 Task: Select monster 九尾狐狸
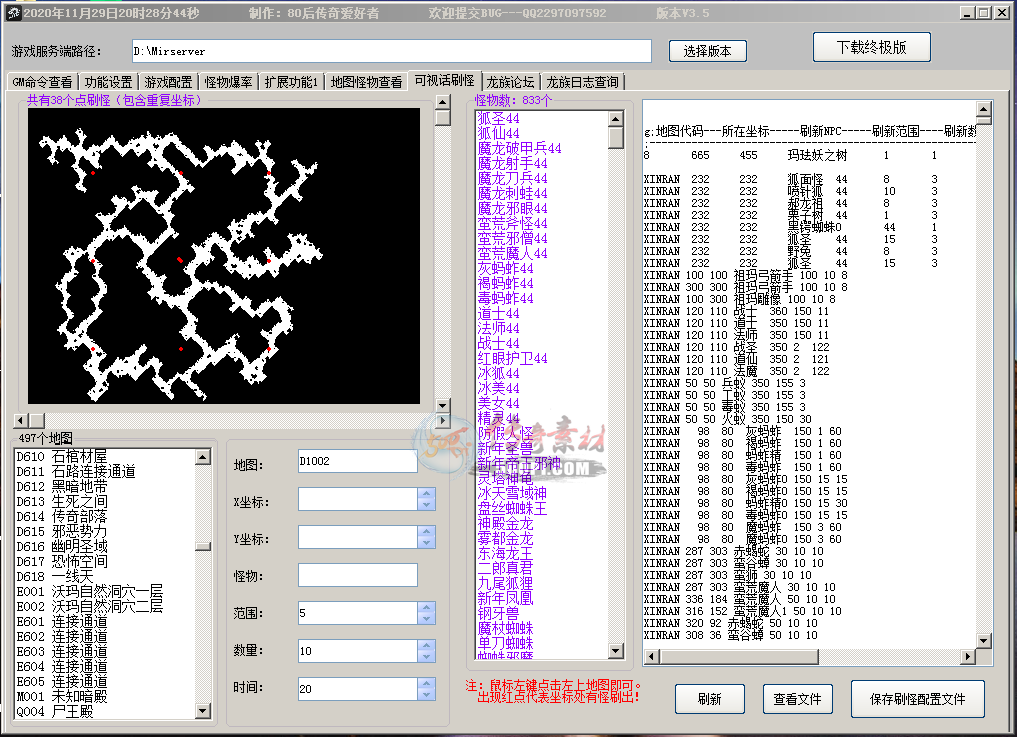[505, 583]
